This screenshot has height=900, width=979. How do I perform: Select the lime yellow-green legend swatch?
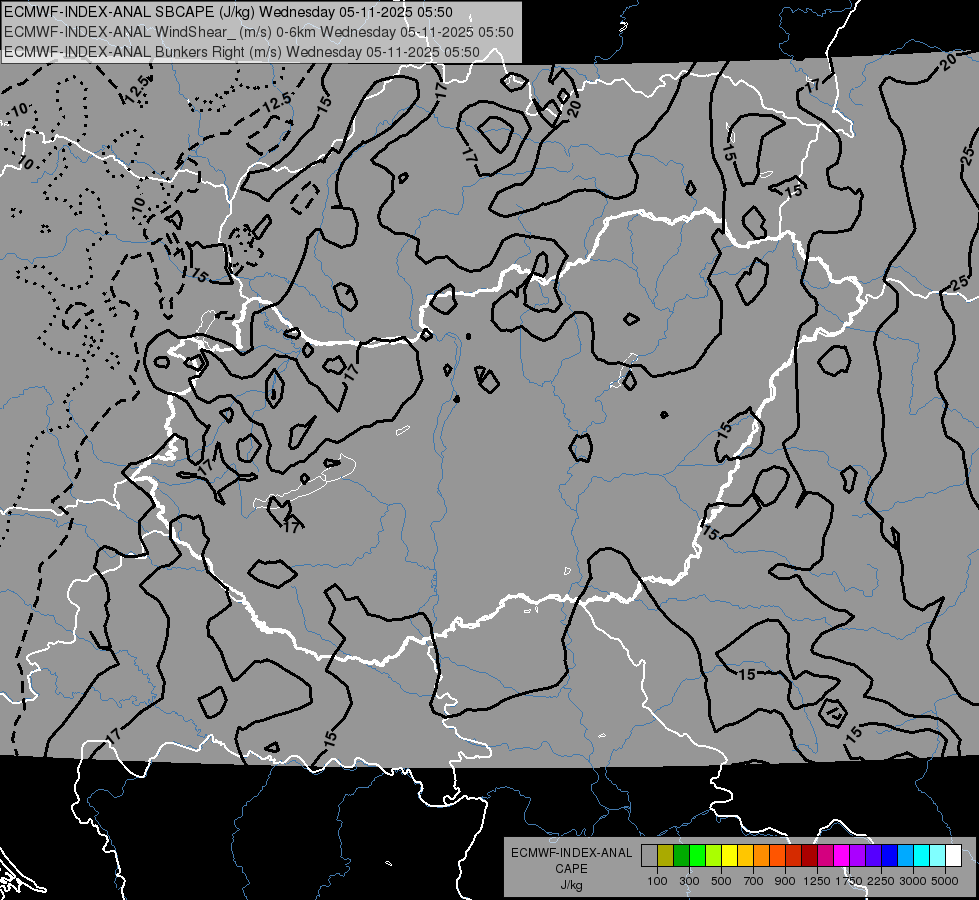point(713,856)
